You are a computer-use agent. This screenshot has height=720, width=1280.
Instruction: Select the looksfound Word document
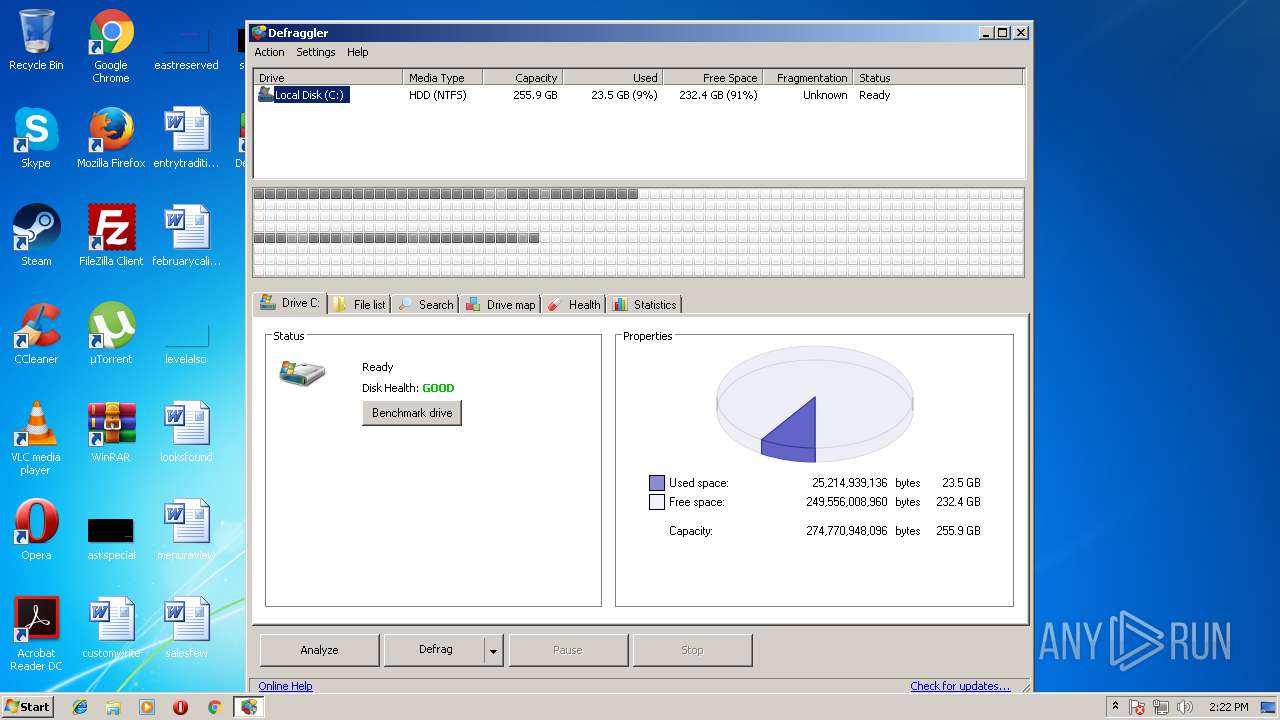186,432
